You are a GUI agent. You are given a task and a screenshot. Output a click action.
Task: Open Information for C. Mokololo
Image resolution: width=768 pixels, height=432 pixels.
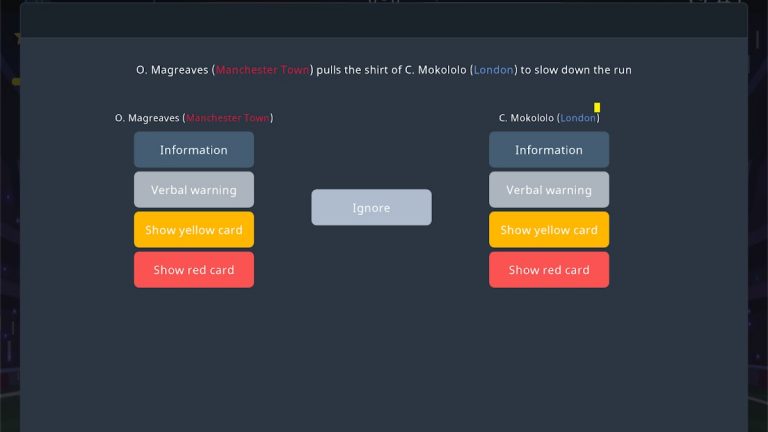pos(548,150)
